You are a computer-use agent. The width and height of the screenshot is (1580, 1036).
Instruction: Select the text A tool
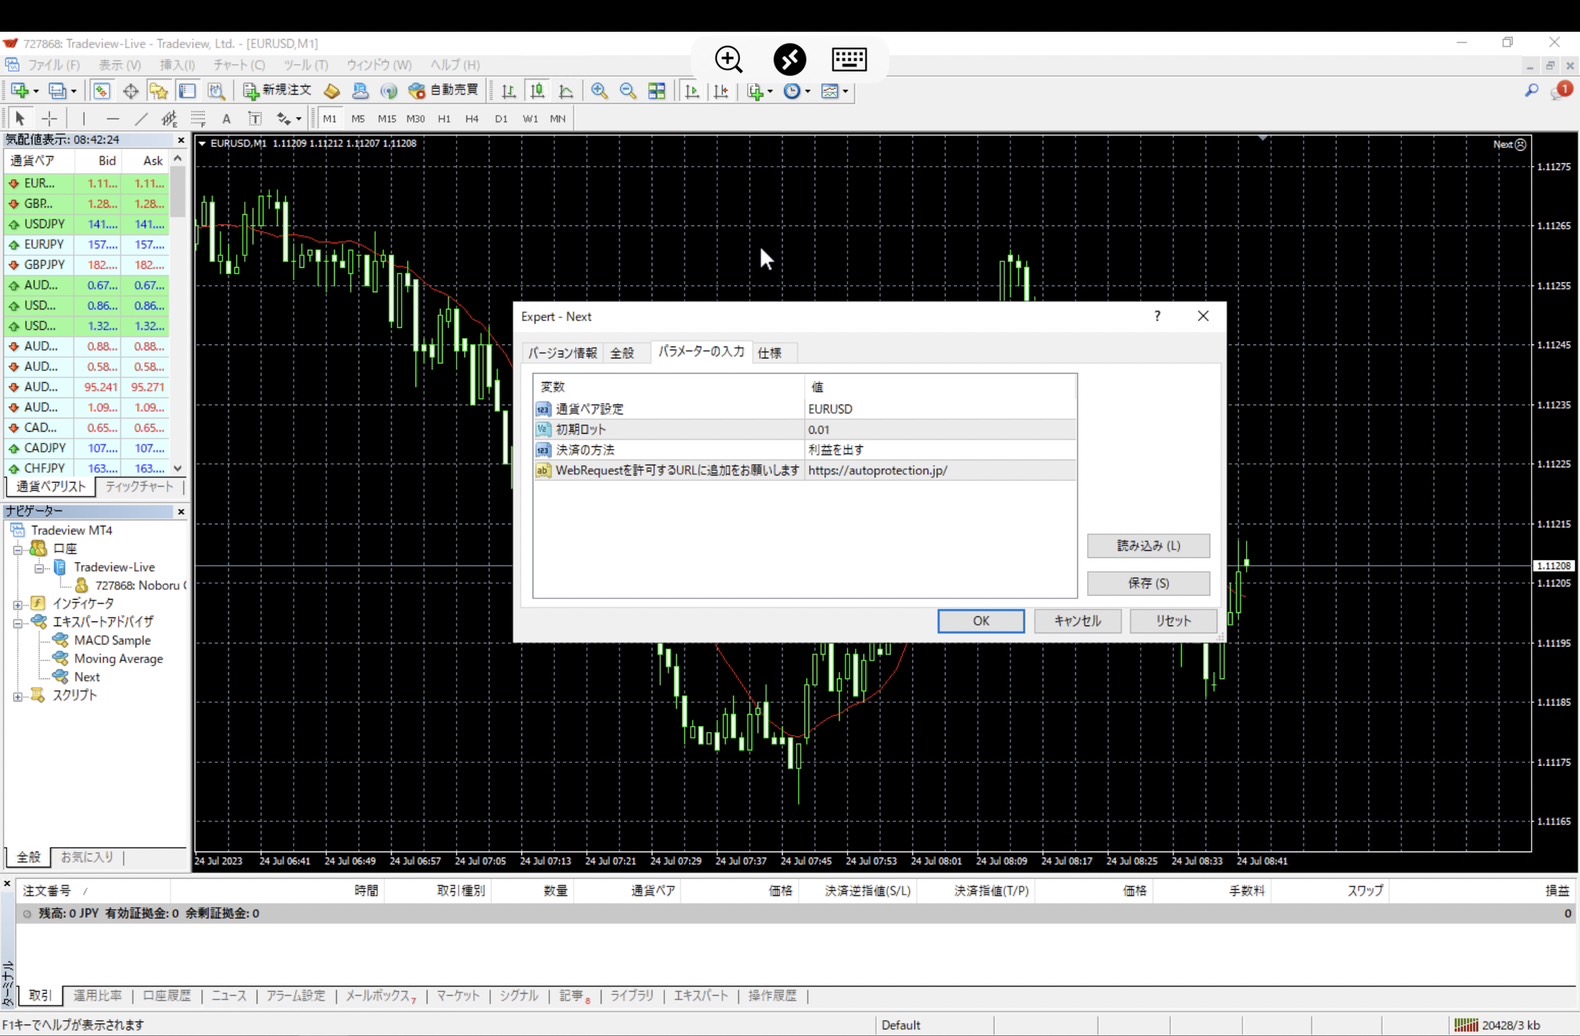pyautogui.click(x=227, y=118)
